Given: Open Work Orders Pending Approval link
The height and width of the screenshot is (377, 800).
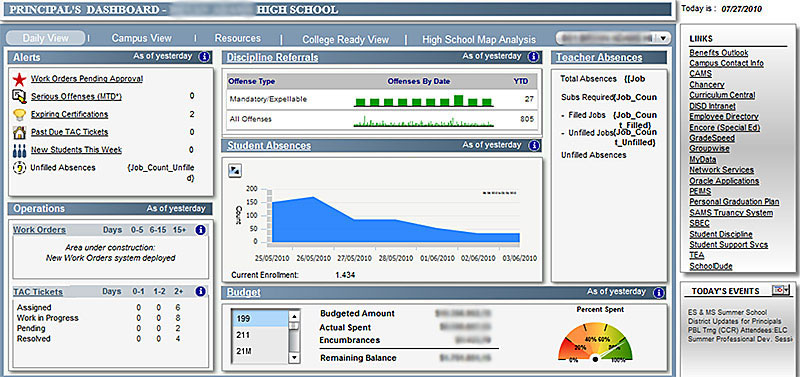Looking at the screenshot, I should (x=87, y=79).
